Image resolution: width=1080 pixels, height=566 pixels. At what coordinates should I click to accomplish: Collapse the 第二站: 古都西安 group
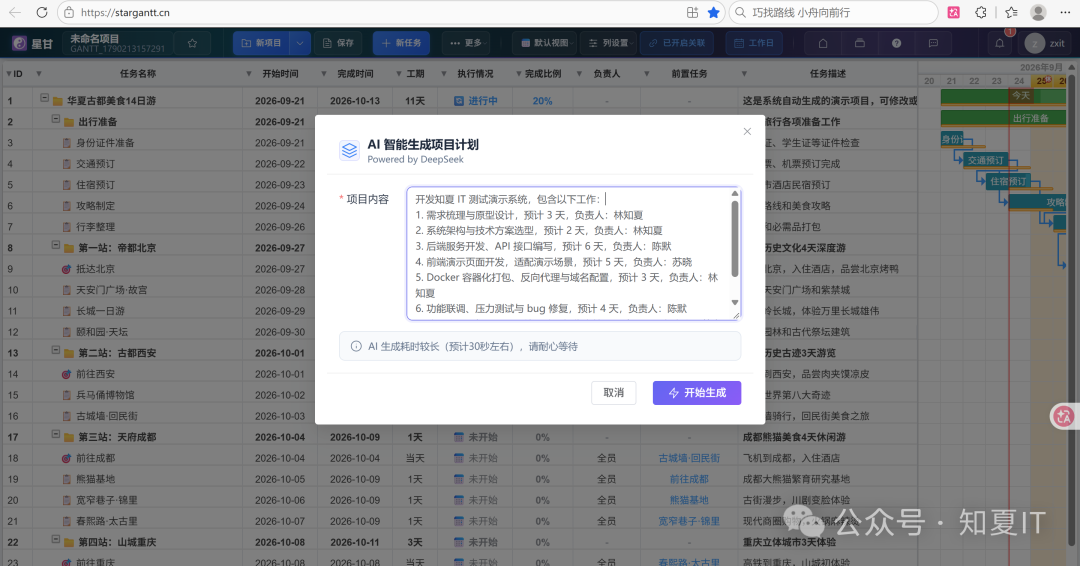tap(56, 350)
